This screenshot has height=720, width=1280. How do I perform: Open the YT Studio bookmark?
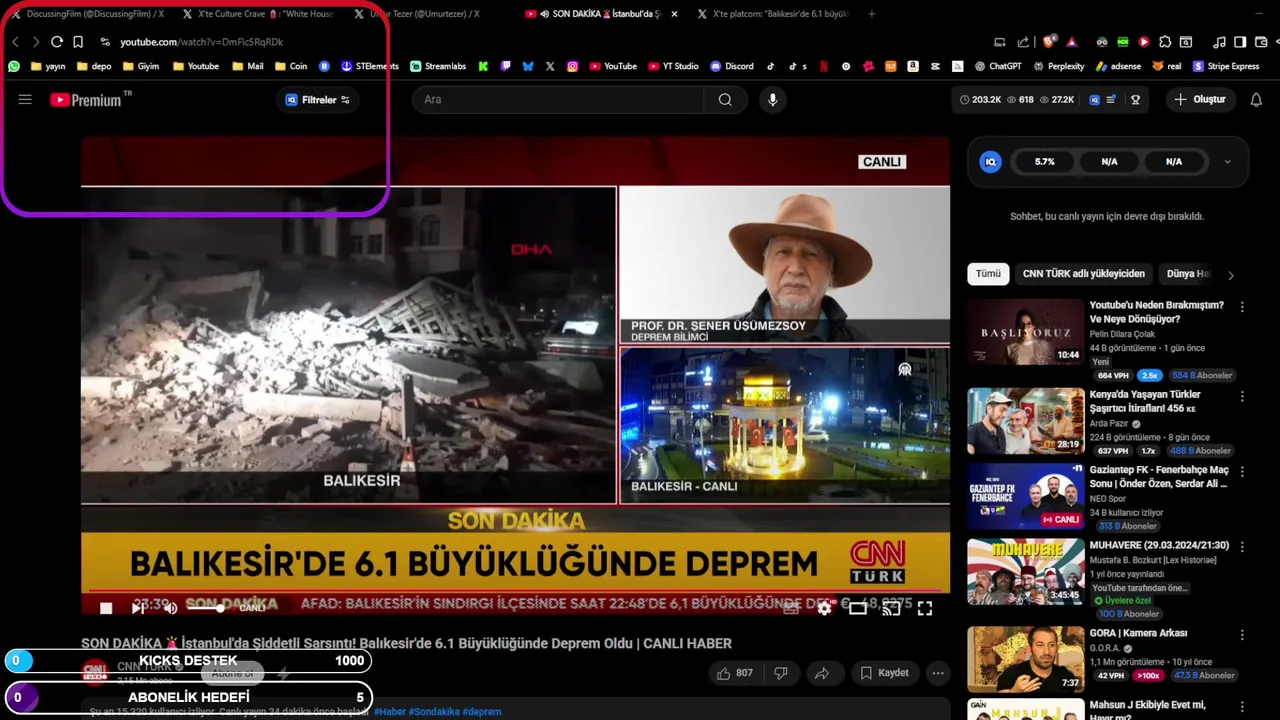tap(674, 66)
